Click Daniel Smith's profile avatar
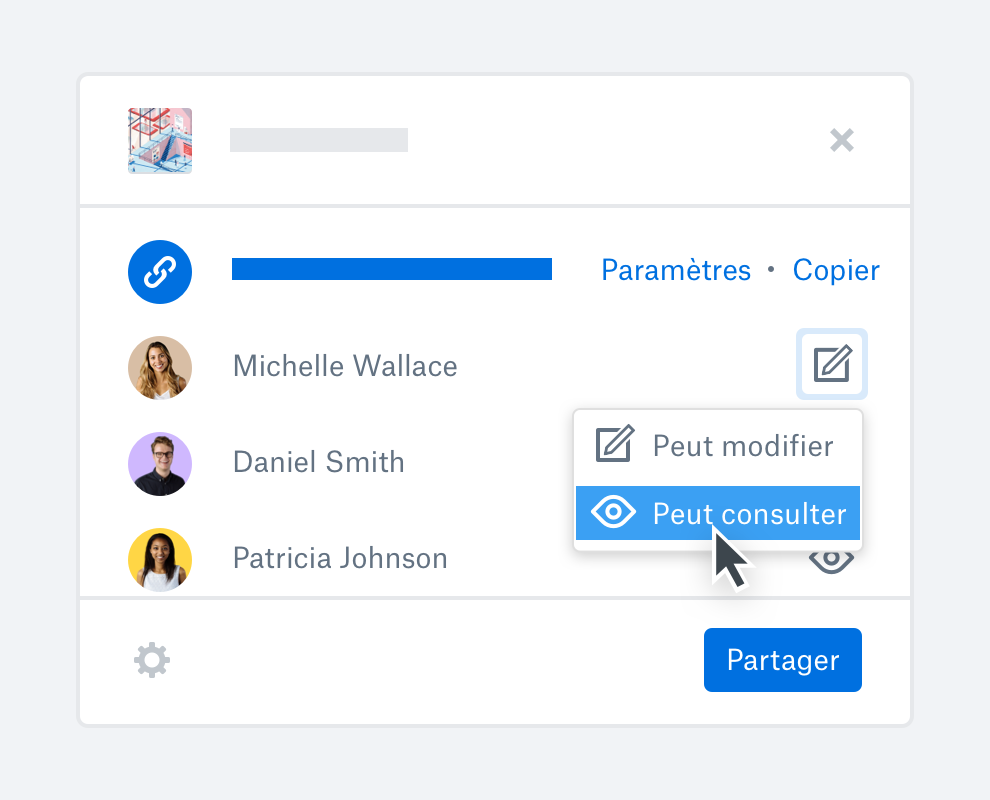This screenshot has height=800, width=990. [160, 464]
